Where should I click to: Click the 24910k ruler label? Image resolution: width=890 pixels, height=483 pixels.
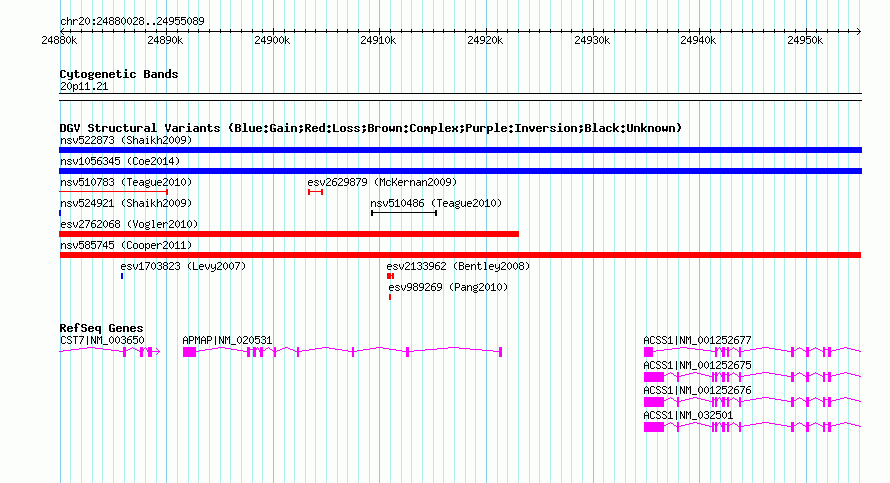(x=378, y=40)
